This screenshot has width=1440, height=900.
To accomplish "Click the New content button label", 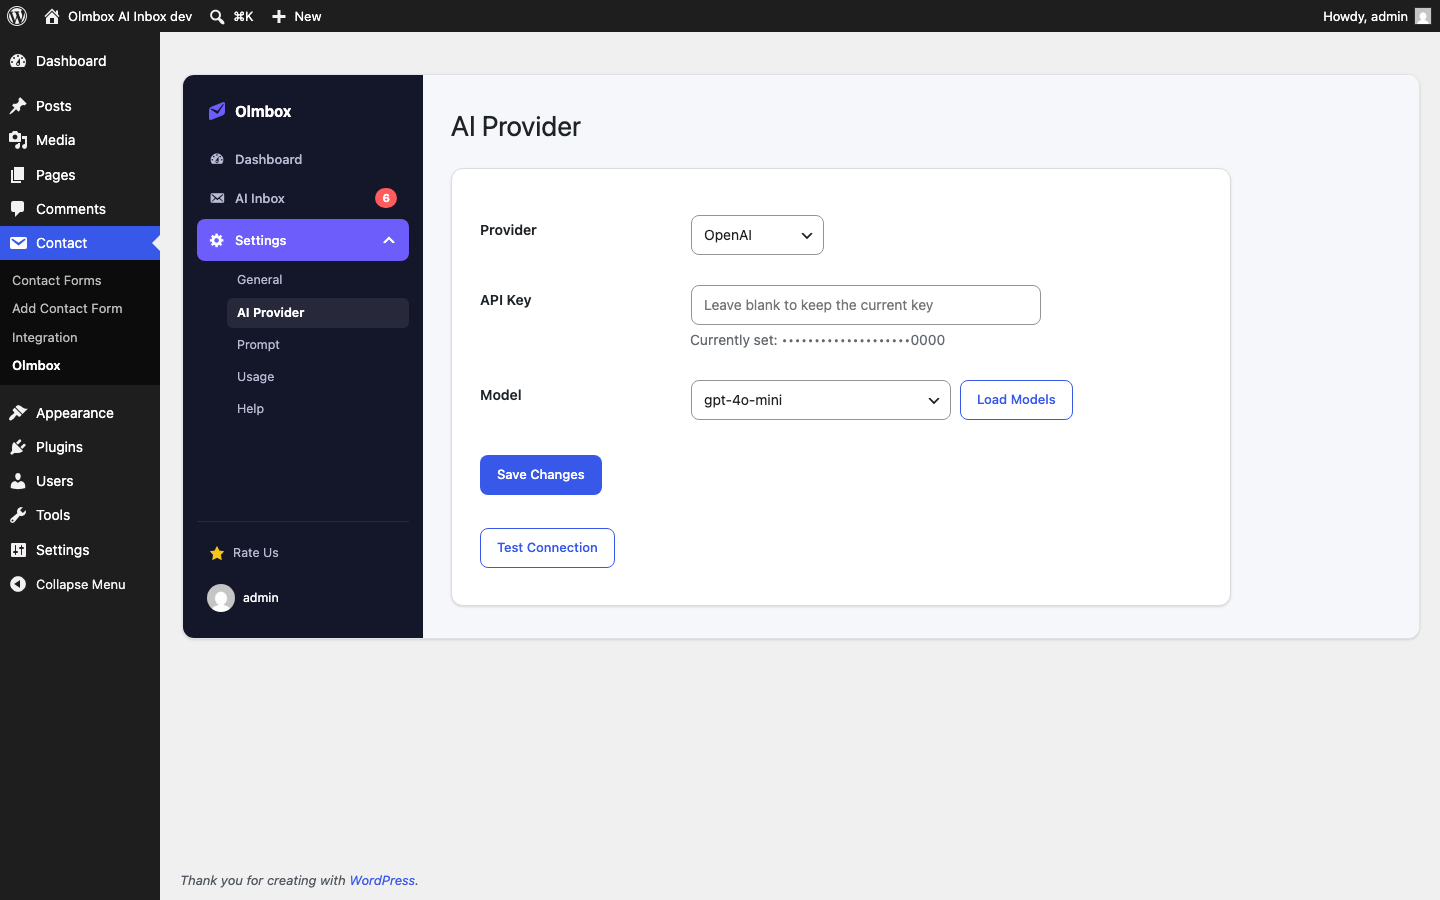I will pos(308,16).
